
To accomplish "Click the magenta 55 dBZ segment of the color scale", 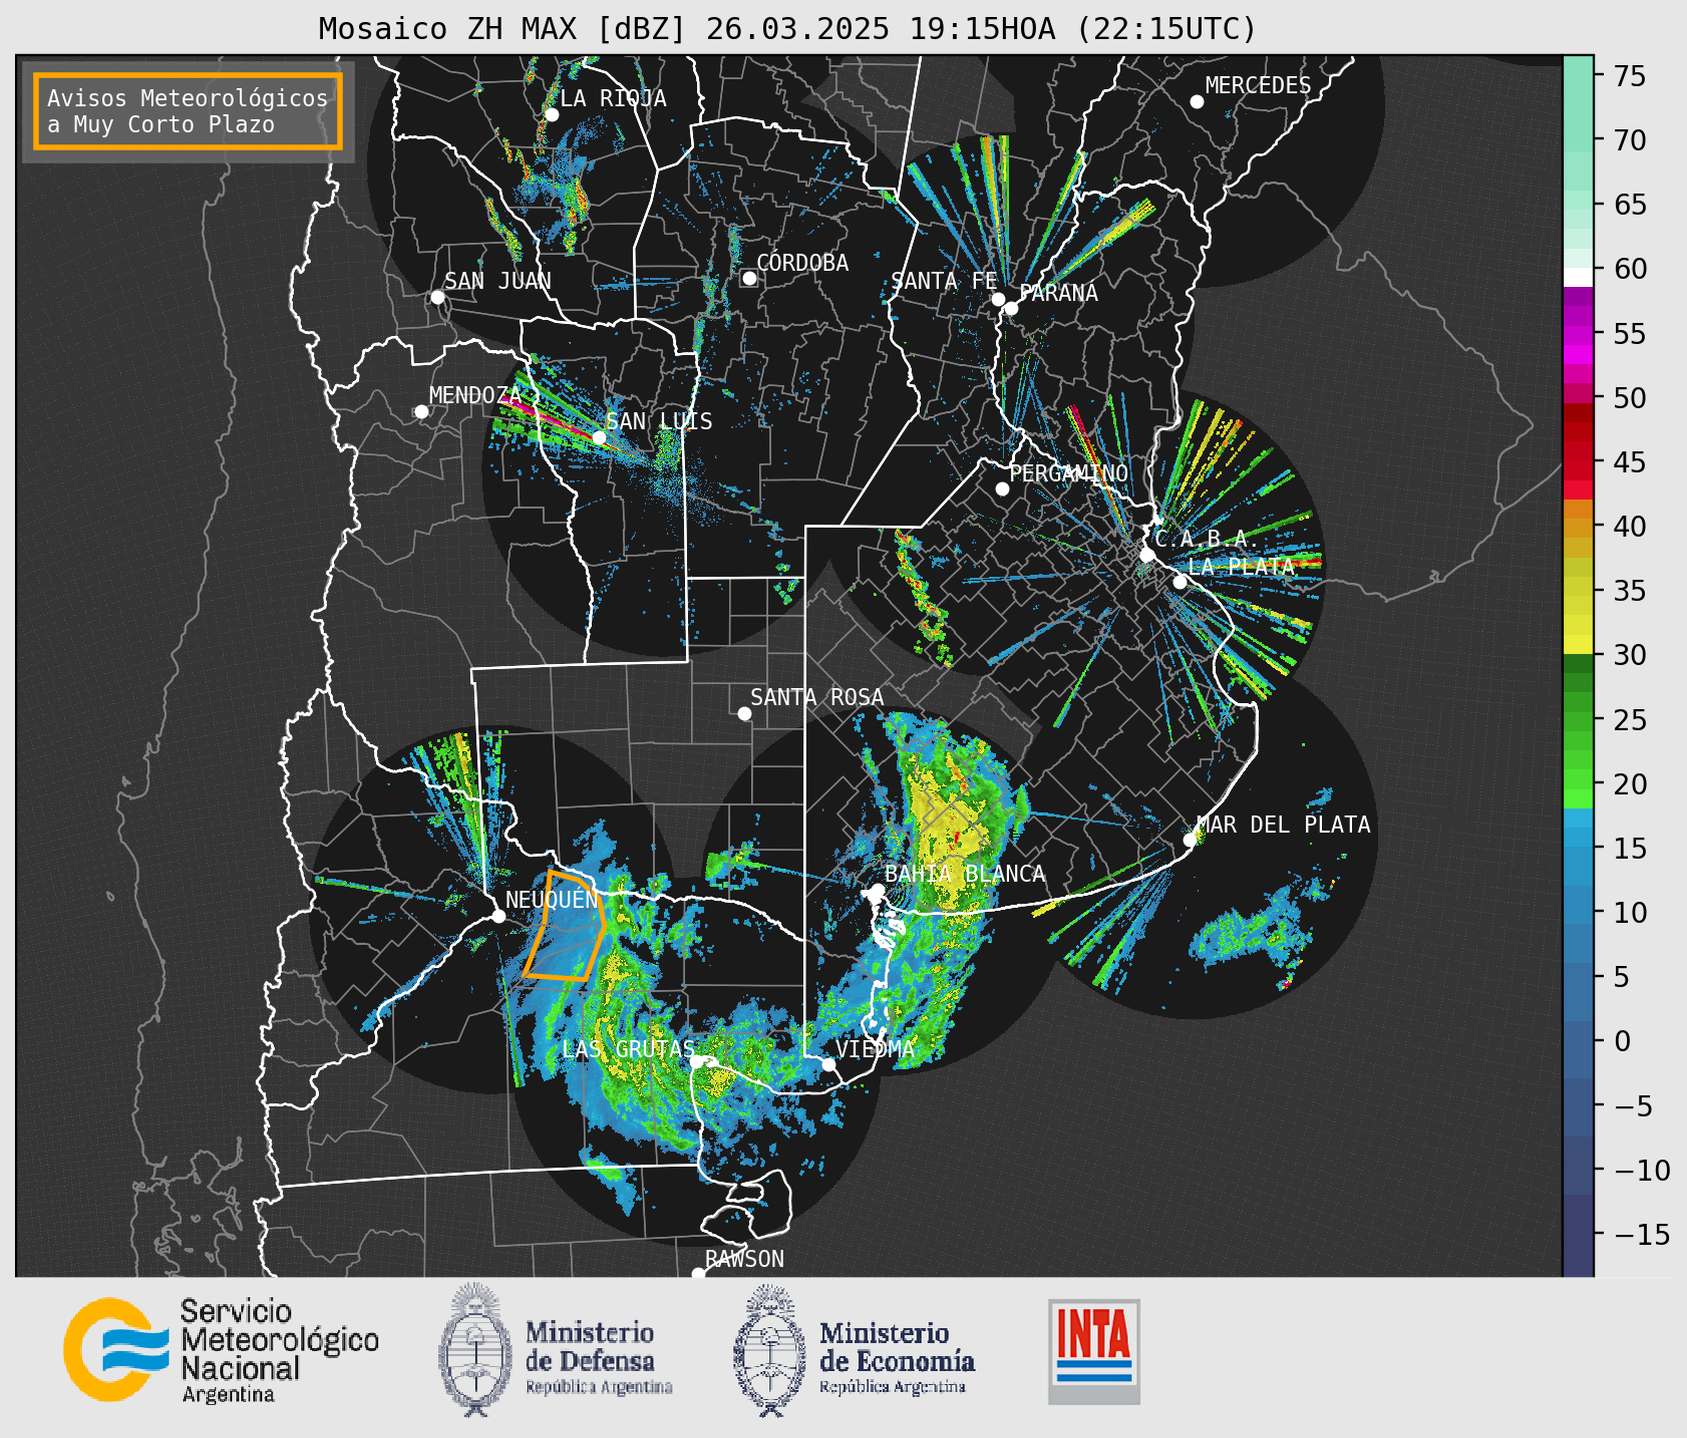I will [x=1578, y=333].
